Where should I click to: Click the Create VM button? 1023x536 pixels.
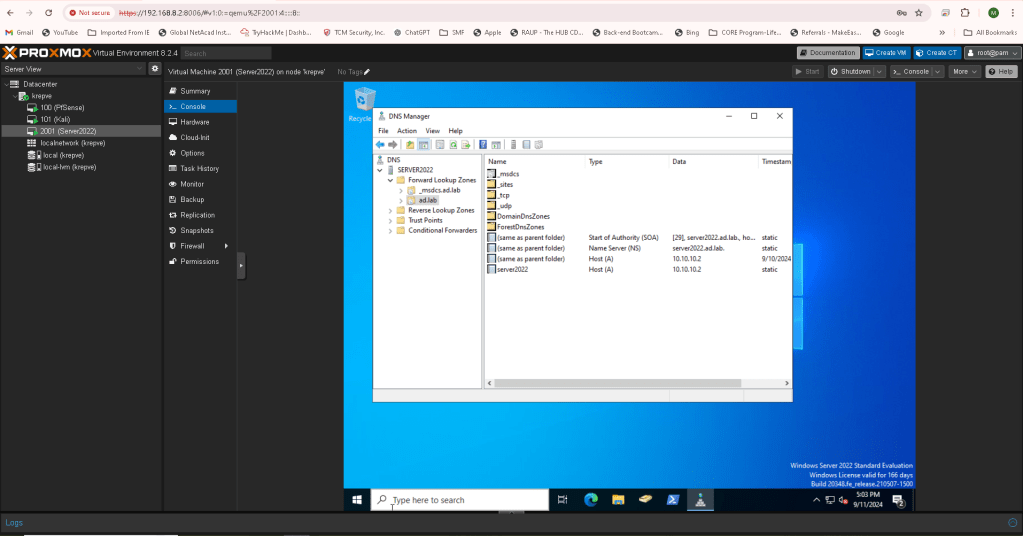[x=886, y=52]
